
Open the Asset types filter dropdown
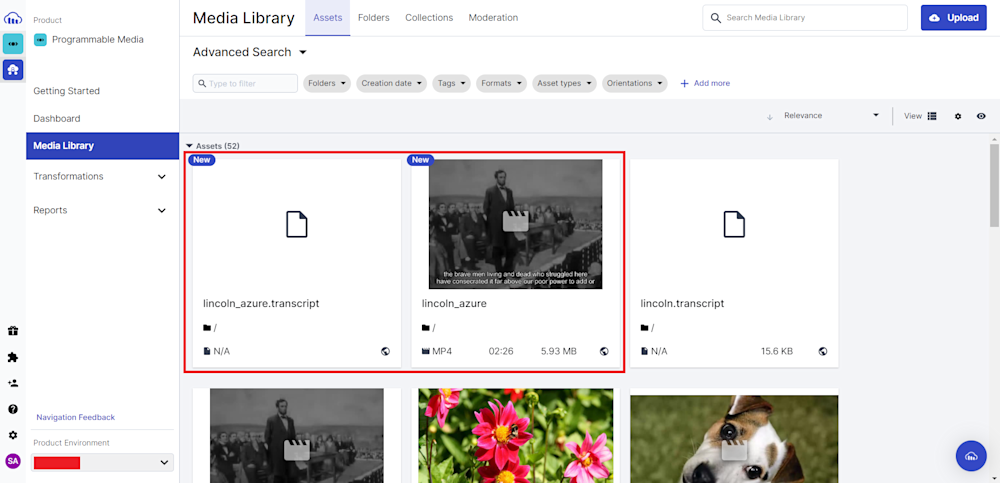click(x=564, y=84)
